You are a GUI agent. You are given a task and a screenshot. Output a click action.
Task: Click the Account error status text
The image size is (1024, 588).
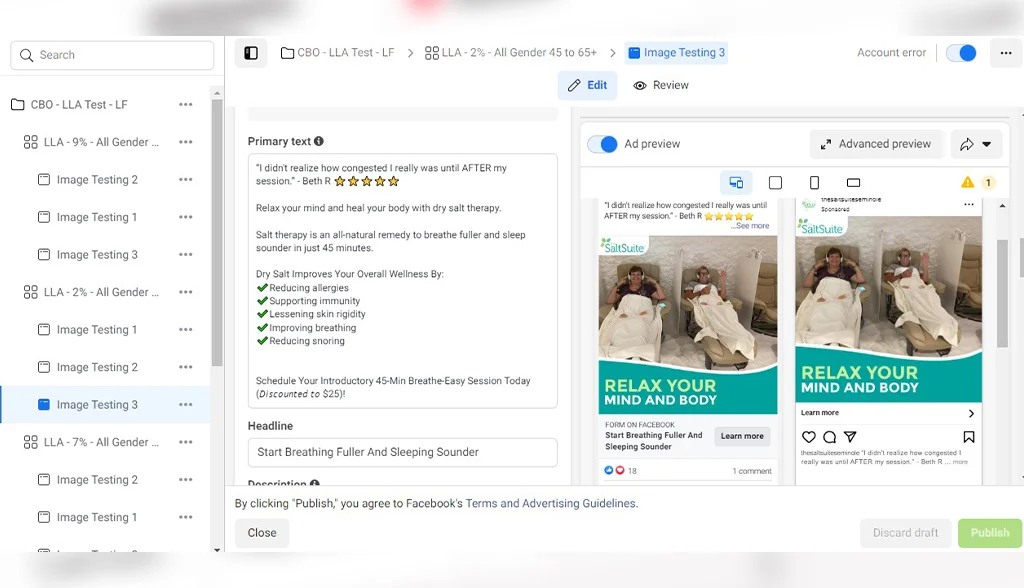[x=891, y=53]
